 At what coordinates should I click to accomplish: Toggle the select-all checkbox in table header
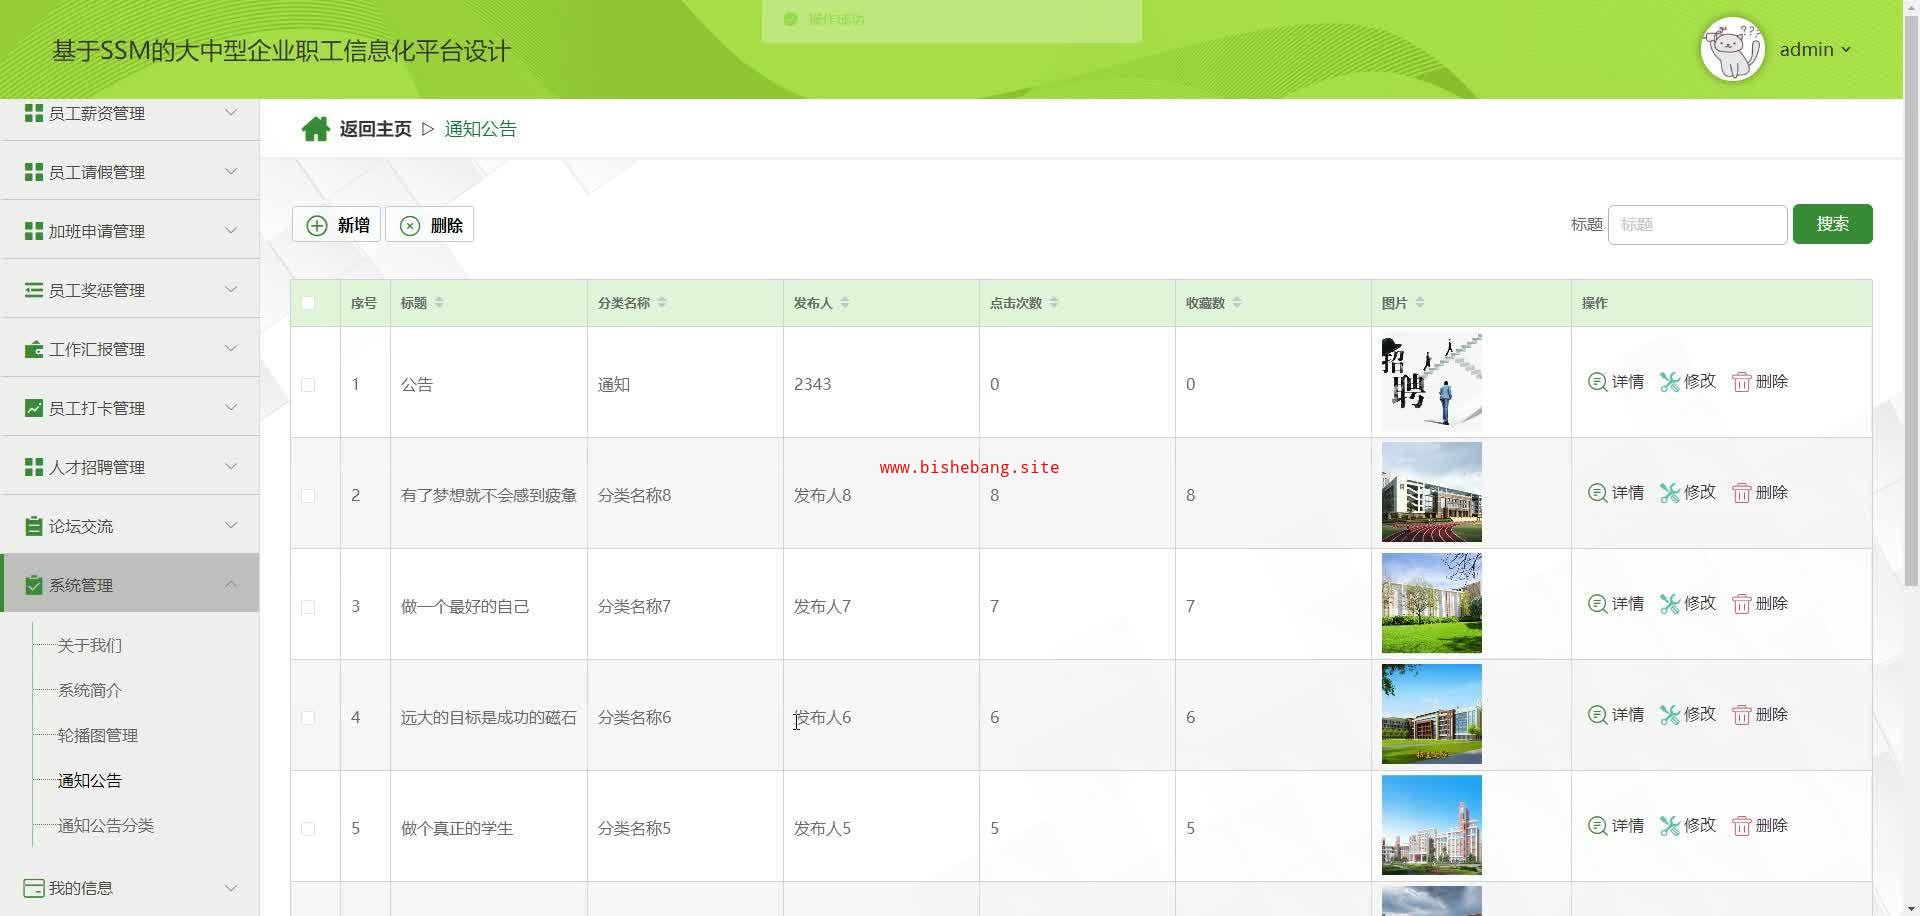point(308,303)
